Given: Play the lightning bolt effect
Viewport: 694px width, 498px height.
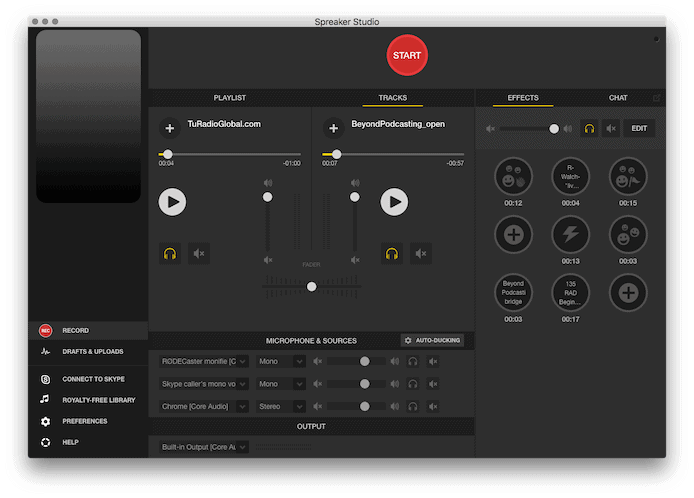Looking at the screenshot, I should (571, 235).
